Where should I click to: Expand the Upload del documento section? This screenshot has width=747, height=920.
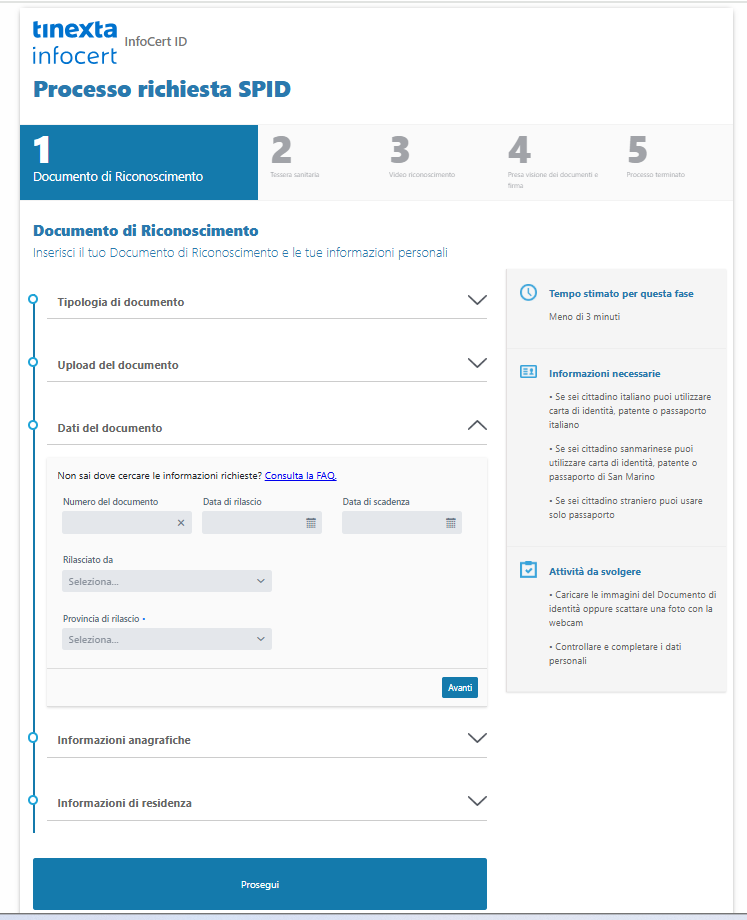tap(477, 363)
